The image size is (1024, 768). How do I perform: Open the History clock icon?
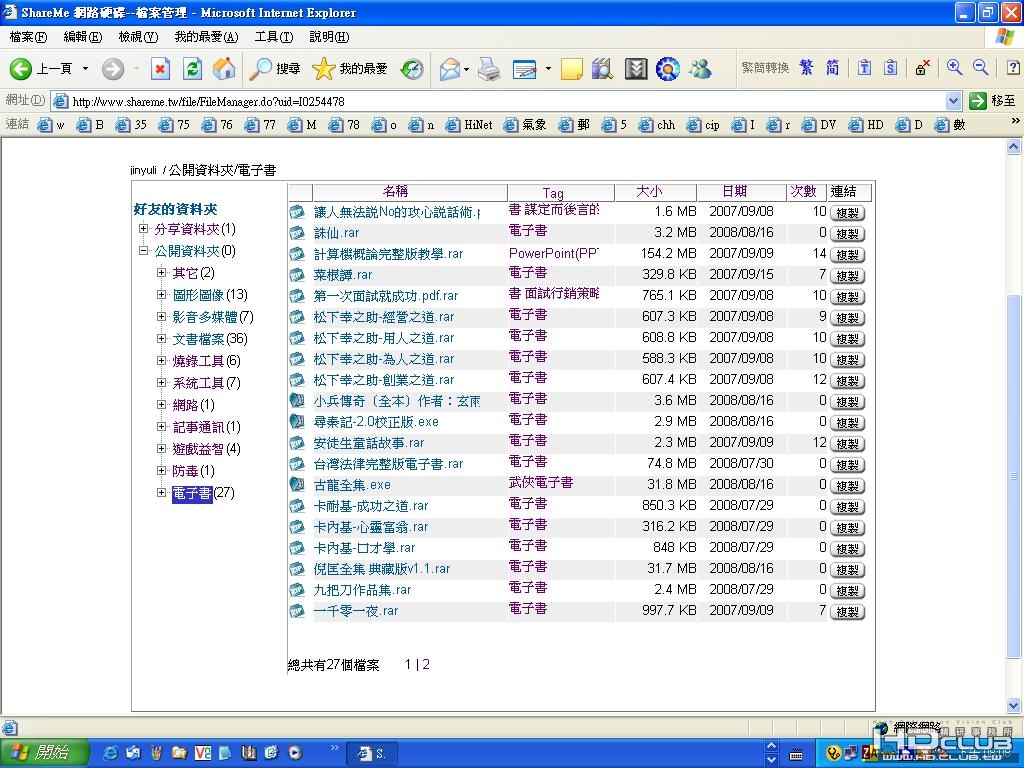[412, 68]
